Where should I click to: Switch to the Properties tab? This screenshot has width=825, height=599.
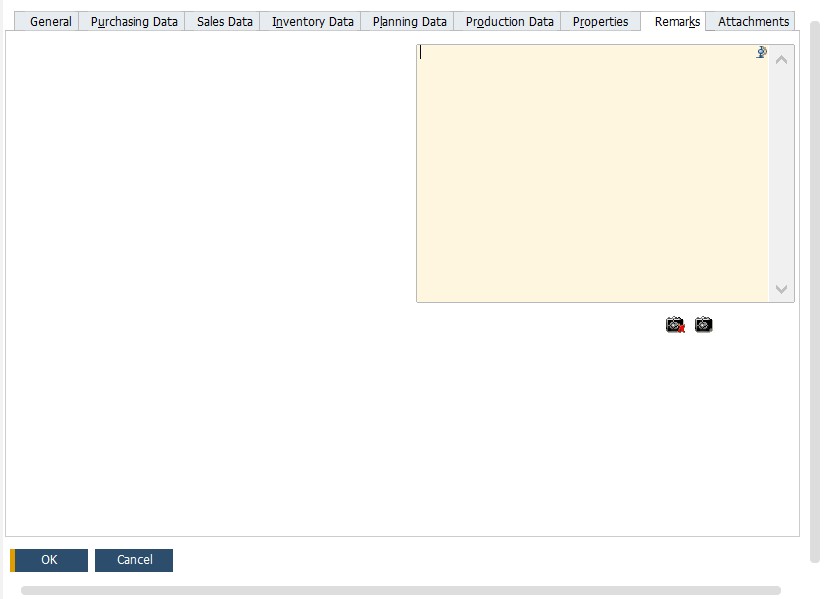tap(600, 20)
